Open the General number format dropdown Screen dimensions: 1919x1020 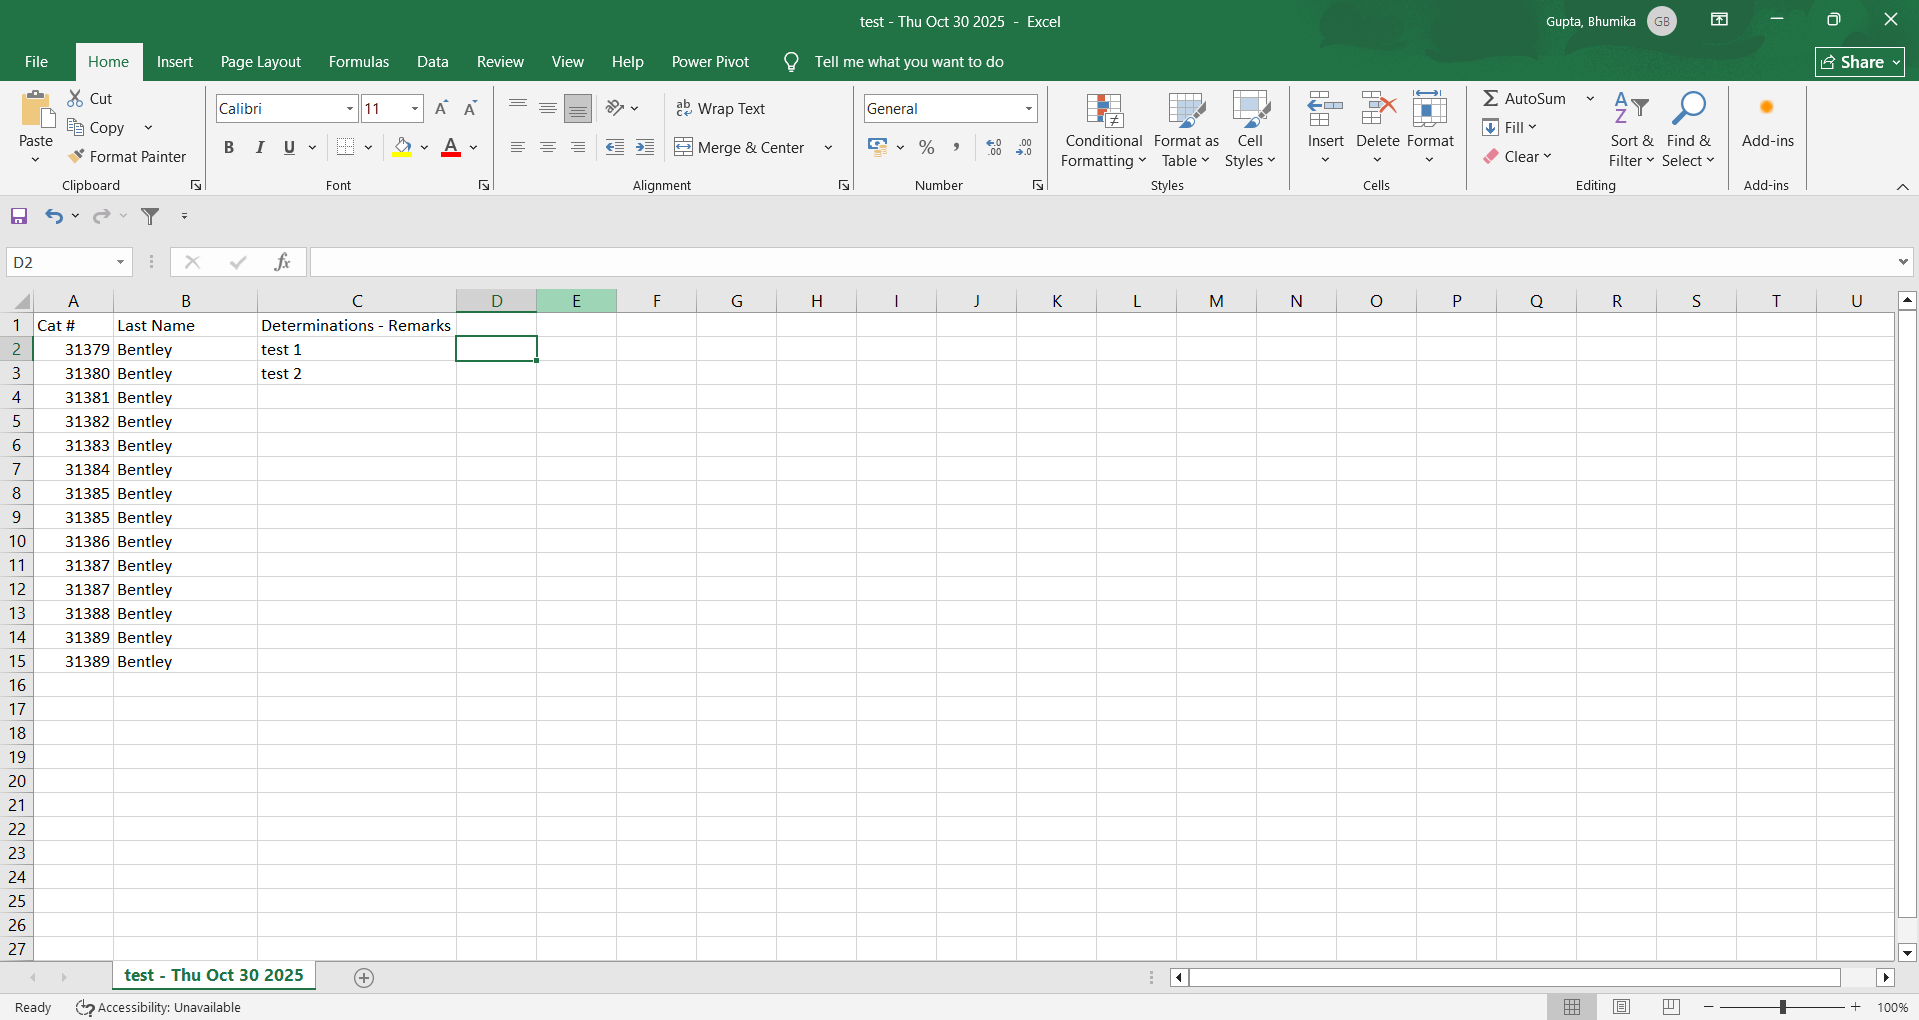click(x=1028, y=108)
